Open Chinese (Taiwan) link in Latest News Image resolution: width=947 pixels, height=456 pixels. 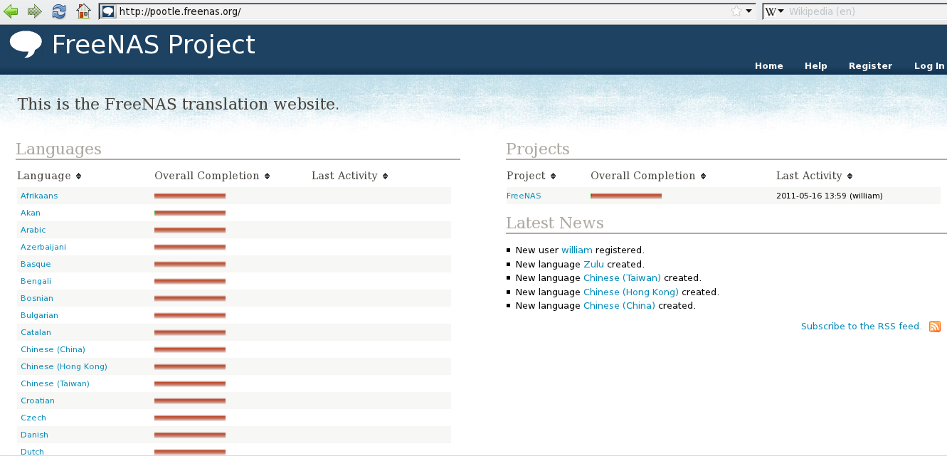click(x=622, y=278)
